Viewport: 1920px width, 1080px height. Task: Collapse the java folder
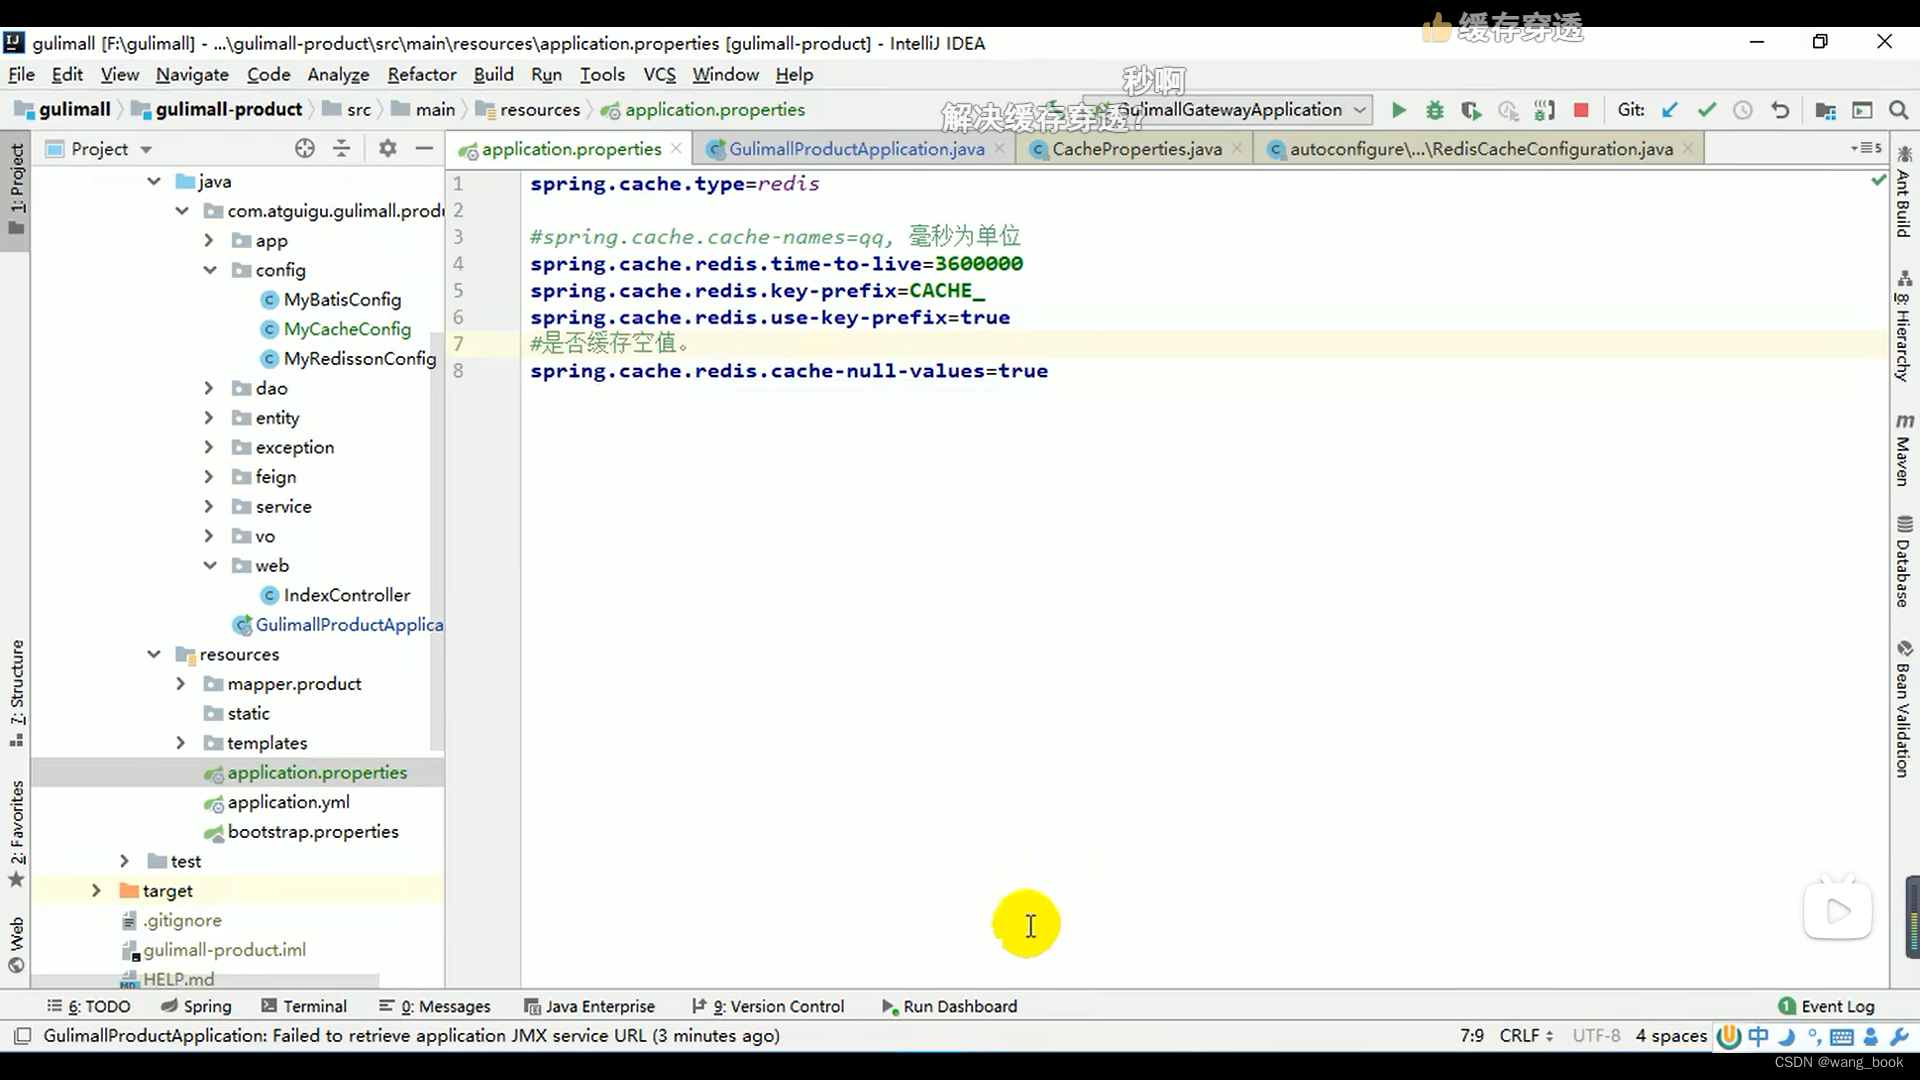point(153,181)
